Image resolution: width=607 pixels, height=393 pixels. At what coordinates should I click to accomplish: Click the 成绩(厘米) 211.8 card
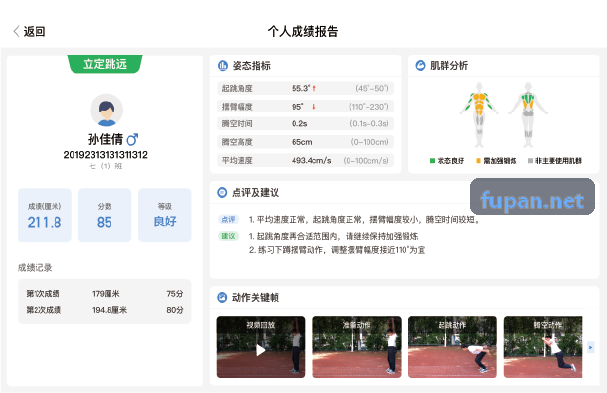point(45,215)
